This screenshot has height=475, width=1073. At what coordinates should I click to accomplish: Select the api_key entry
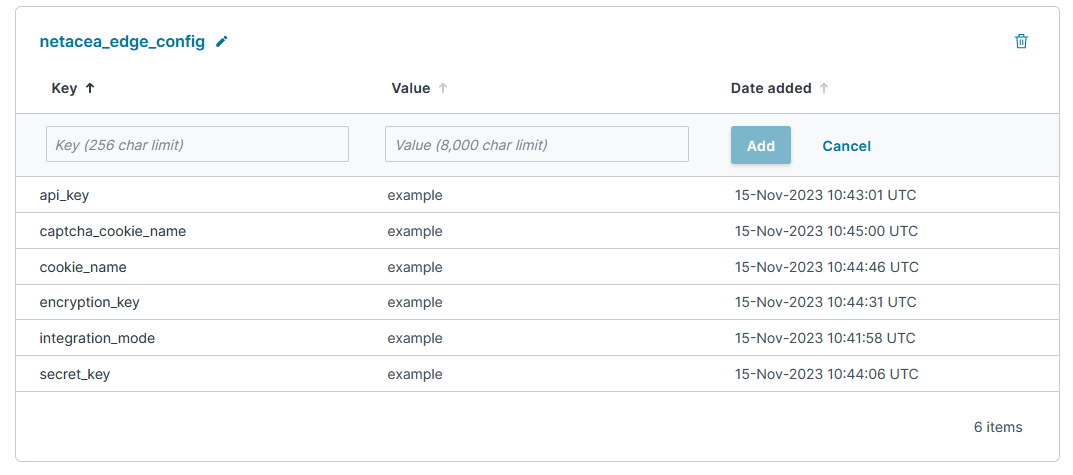(65, 195)
